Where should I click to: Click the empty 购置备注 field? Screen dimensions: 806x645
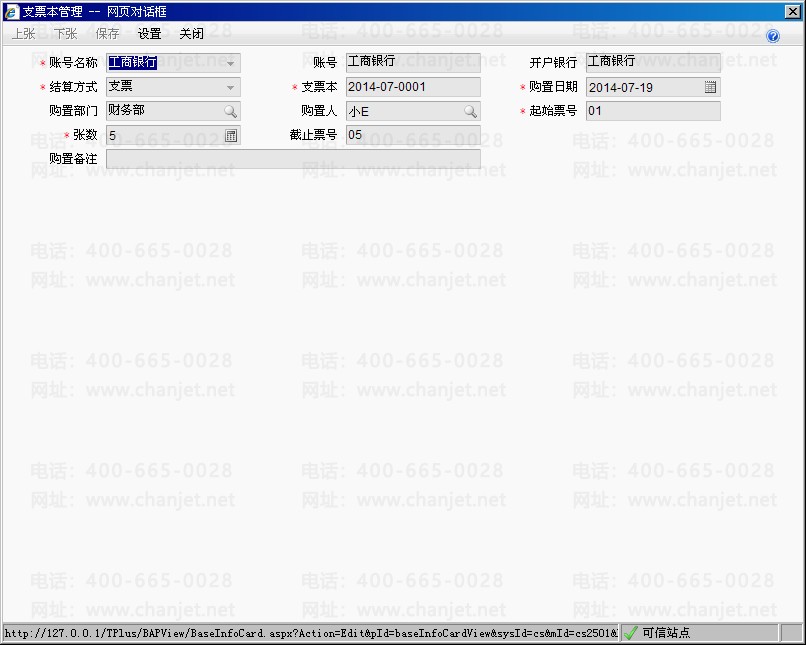294,159
